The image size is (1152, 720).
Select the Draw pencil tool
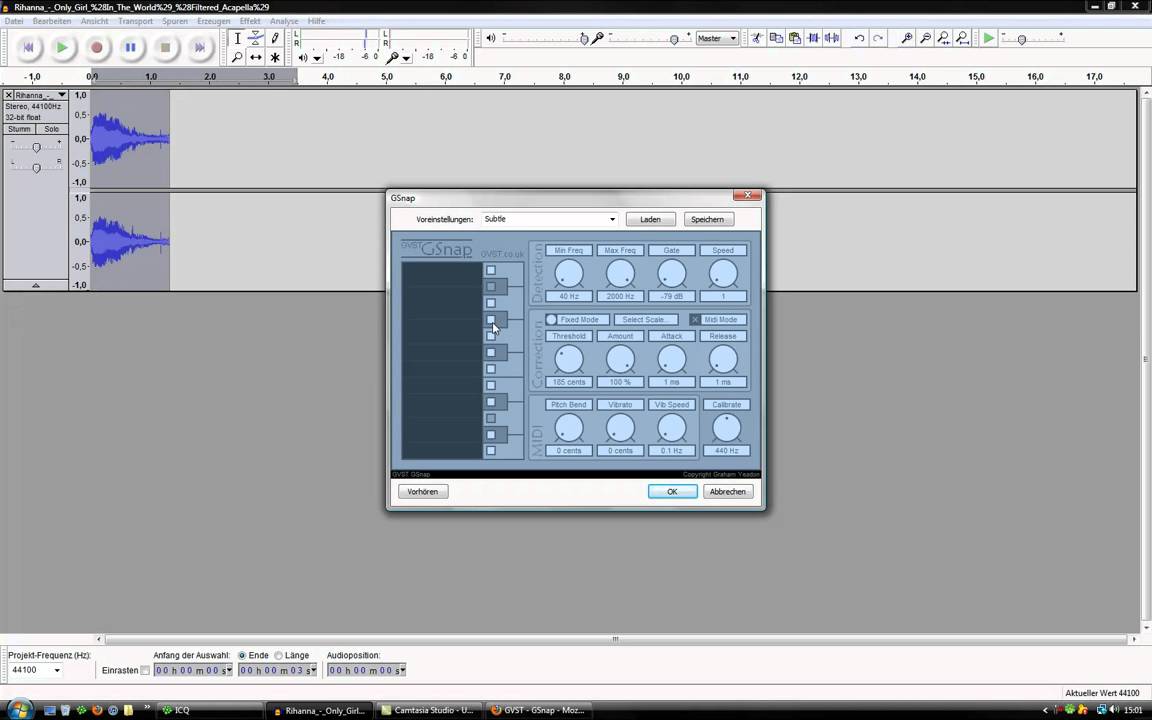pyautogui.click(x=275, y=38)
